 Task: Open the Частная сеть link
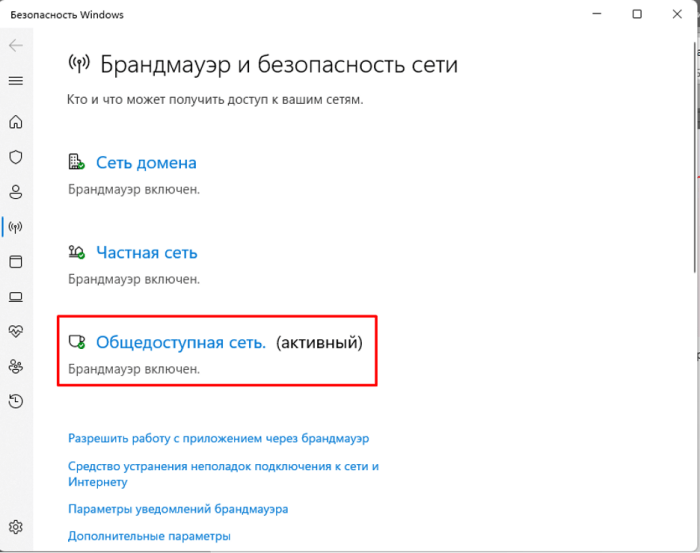146,253
